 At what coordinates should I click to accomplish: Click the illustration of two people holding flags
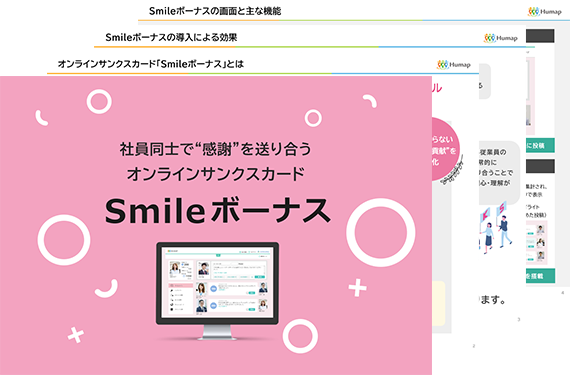click(x=495, y=227)
